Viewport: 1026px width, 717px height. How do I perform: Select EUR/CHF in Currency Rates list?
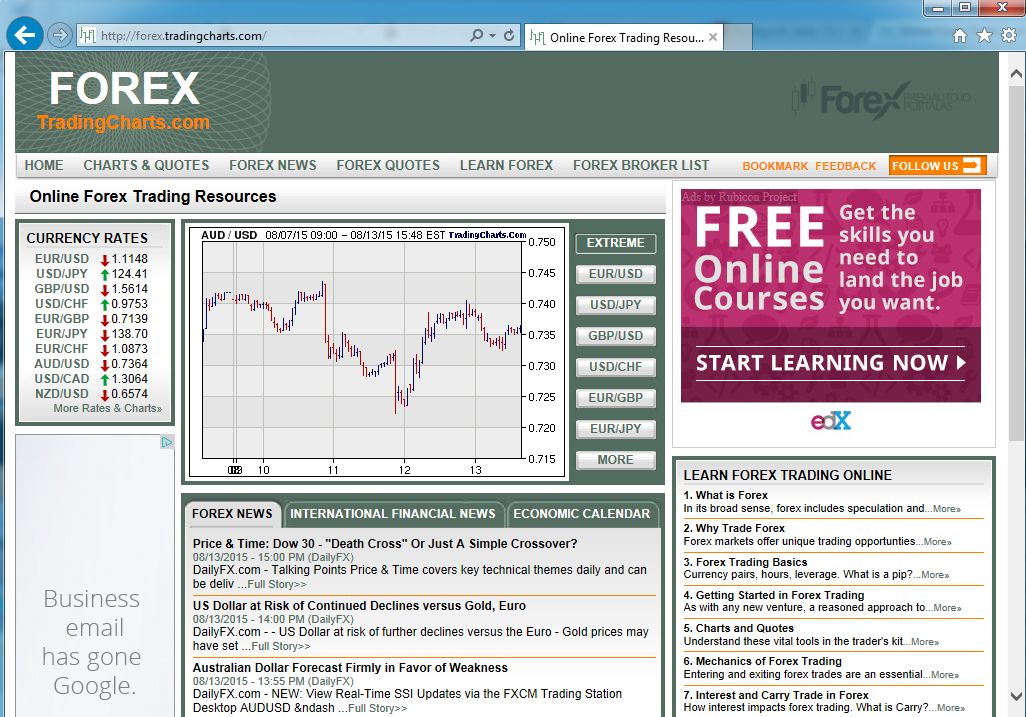pyautogui.click(x=62, y=349)
